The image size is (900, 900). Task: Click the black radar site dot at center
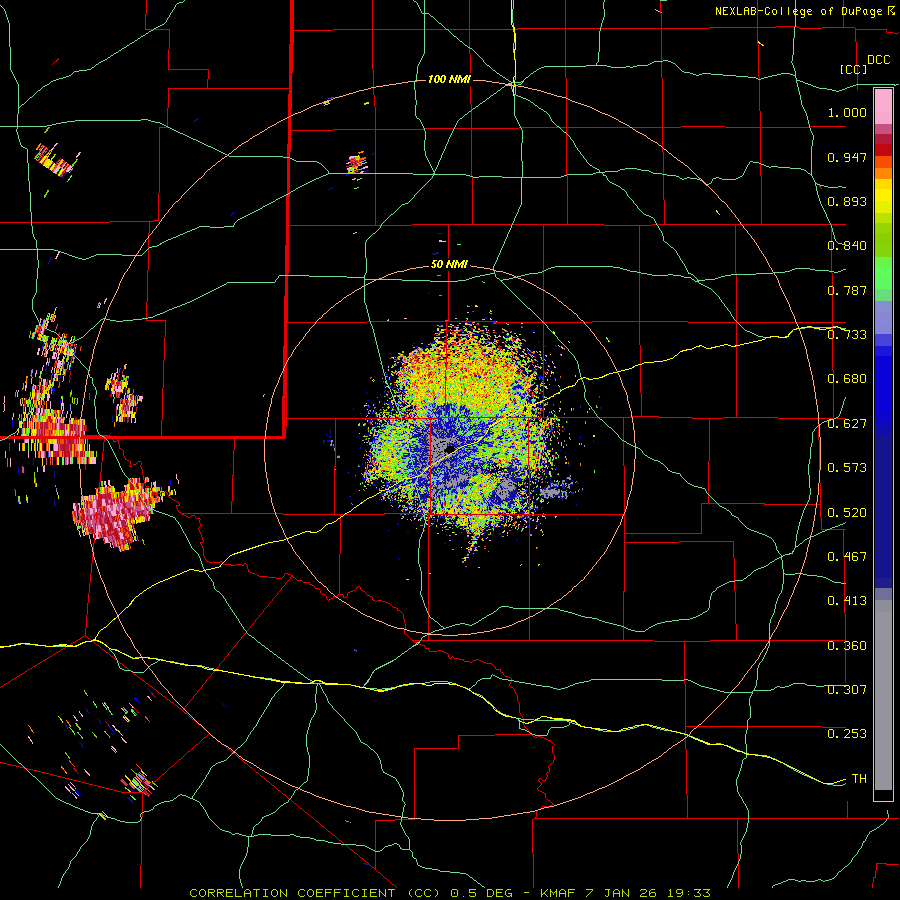point(451,449)
